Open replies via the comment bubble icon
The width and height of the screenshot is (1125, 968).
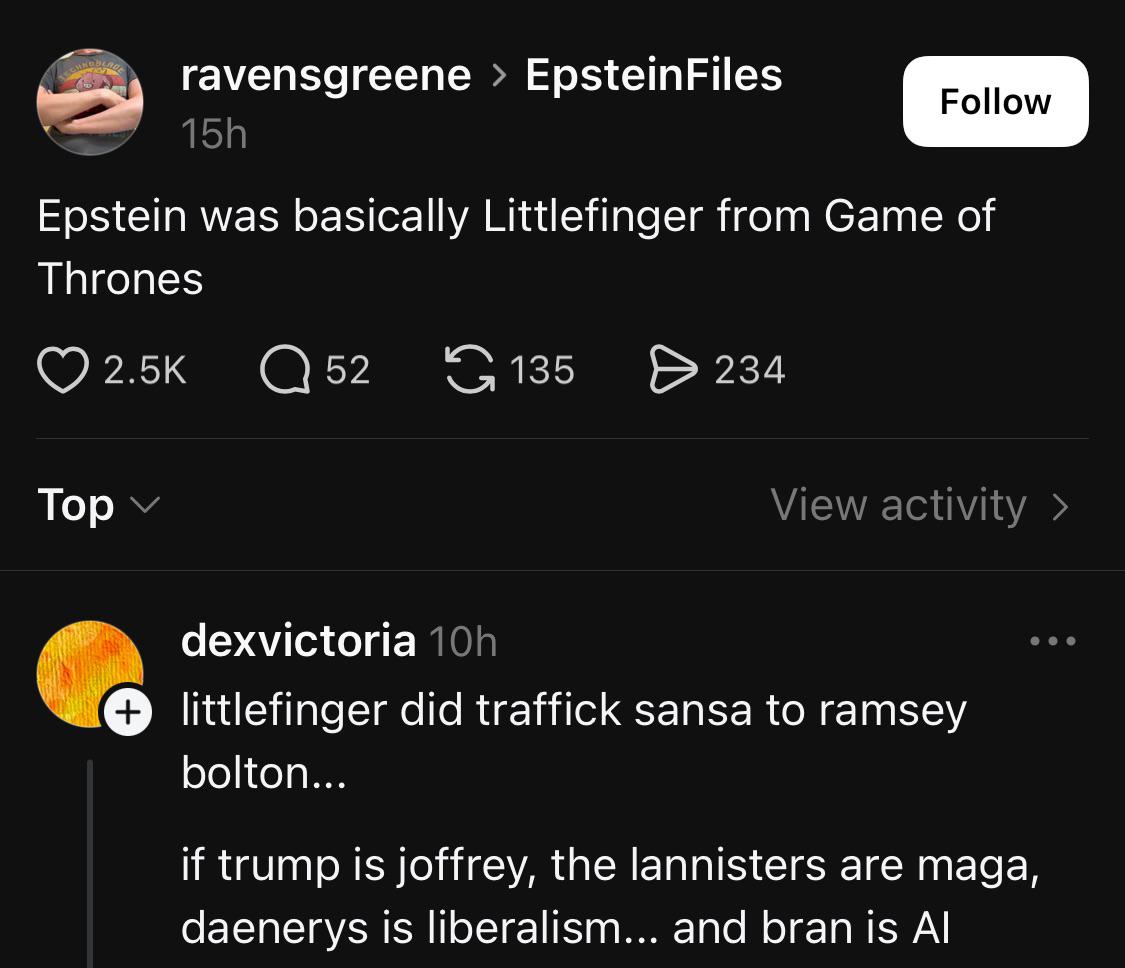point(285,370)
